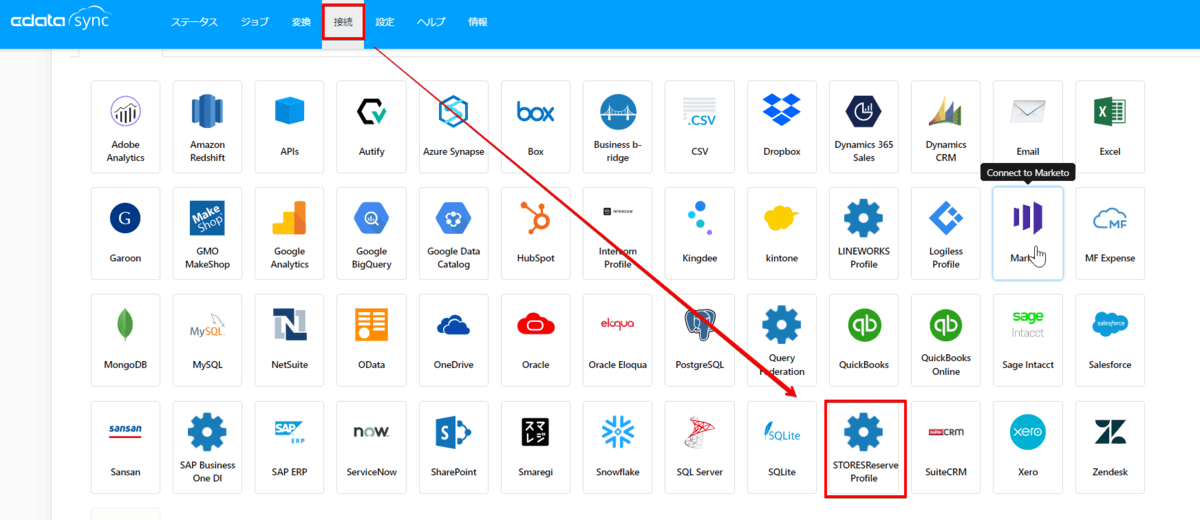The height and width of the screenshot is (520, 1200).
Task: Select the Azure Synapse connector
Action: coord(453,127)
